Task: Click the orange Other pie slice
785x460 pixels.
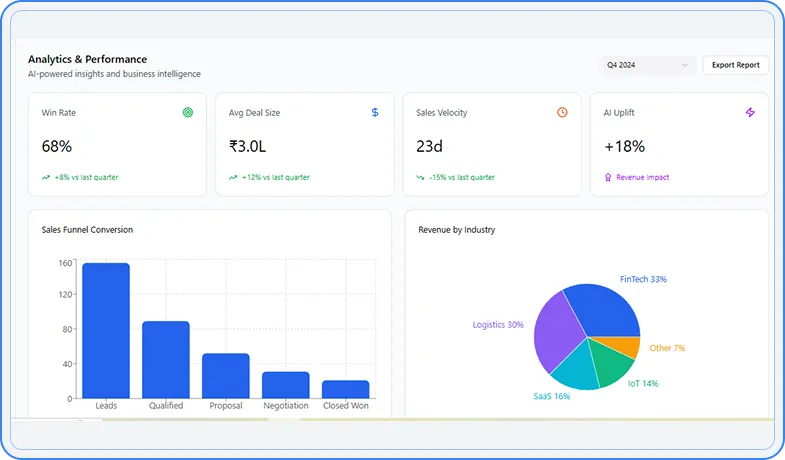Action: [x=627, y=346]
